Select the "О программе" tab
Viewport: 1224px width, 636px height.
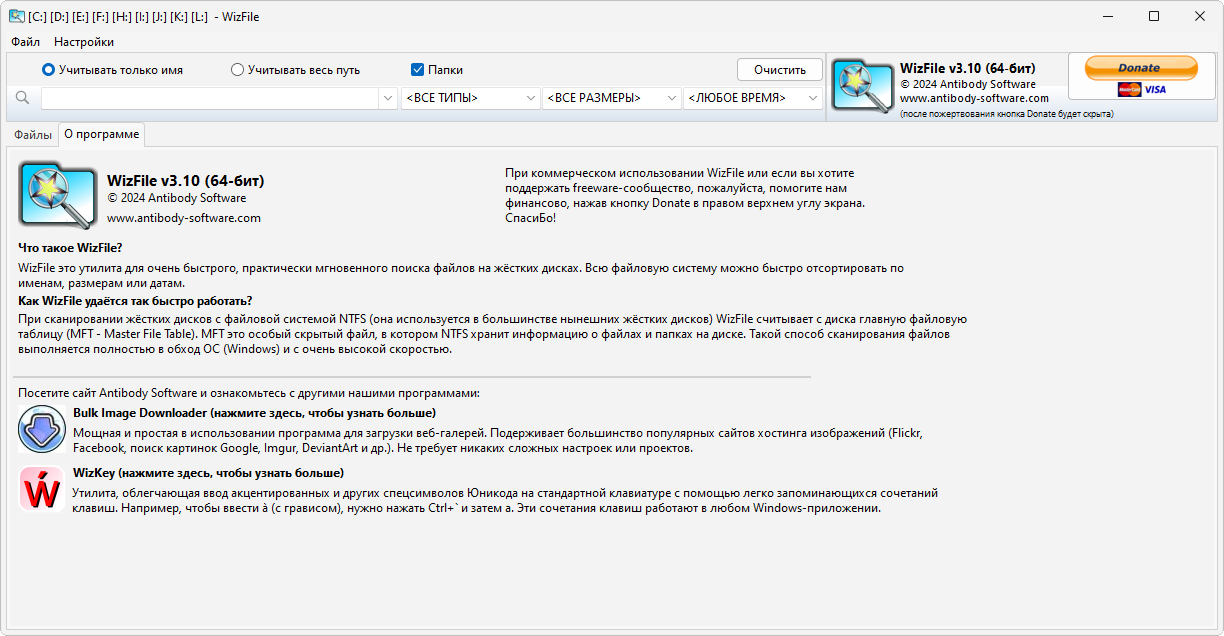pyautogui.click(x=101, y=134)
